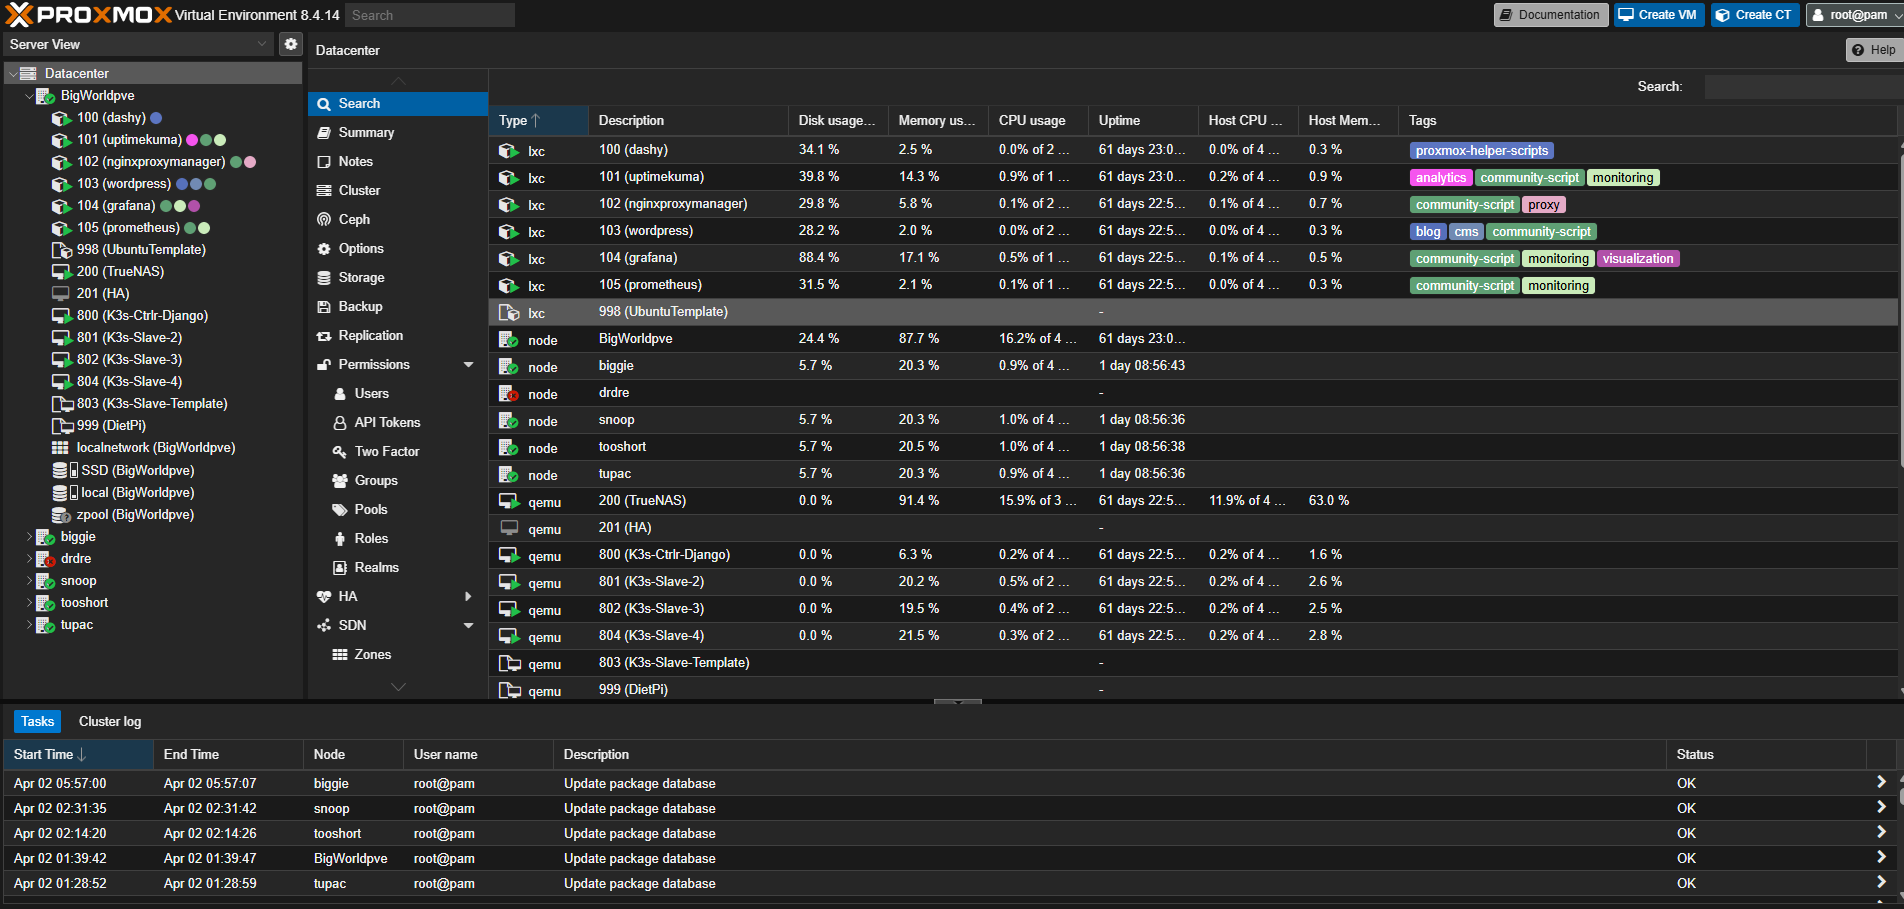Collapse the BigWorldpve node in the tree
This screenshot has width=1904, height=909.
(29, 96)
